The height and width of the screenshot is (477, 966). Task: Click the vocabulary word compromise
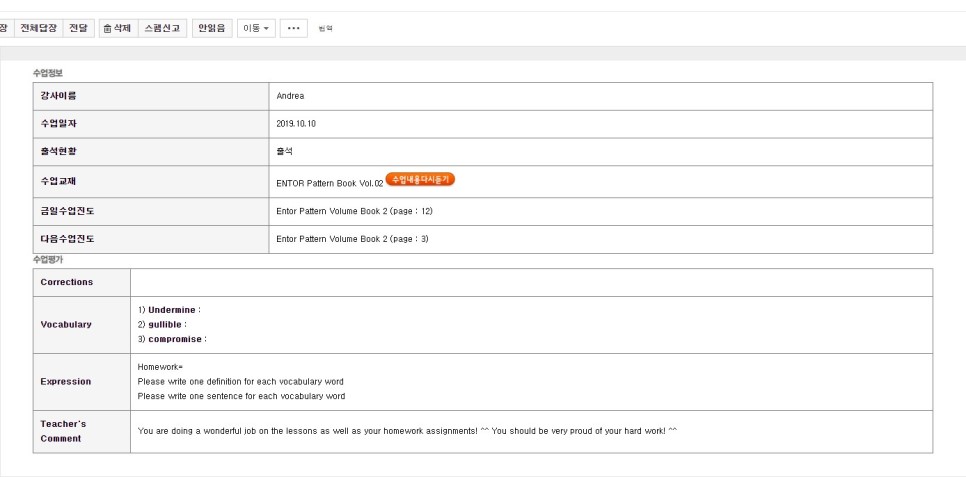pos(175,339)
